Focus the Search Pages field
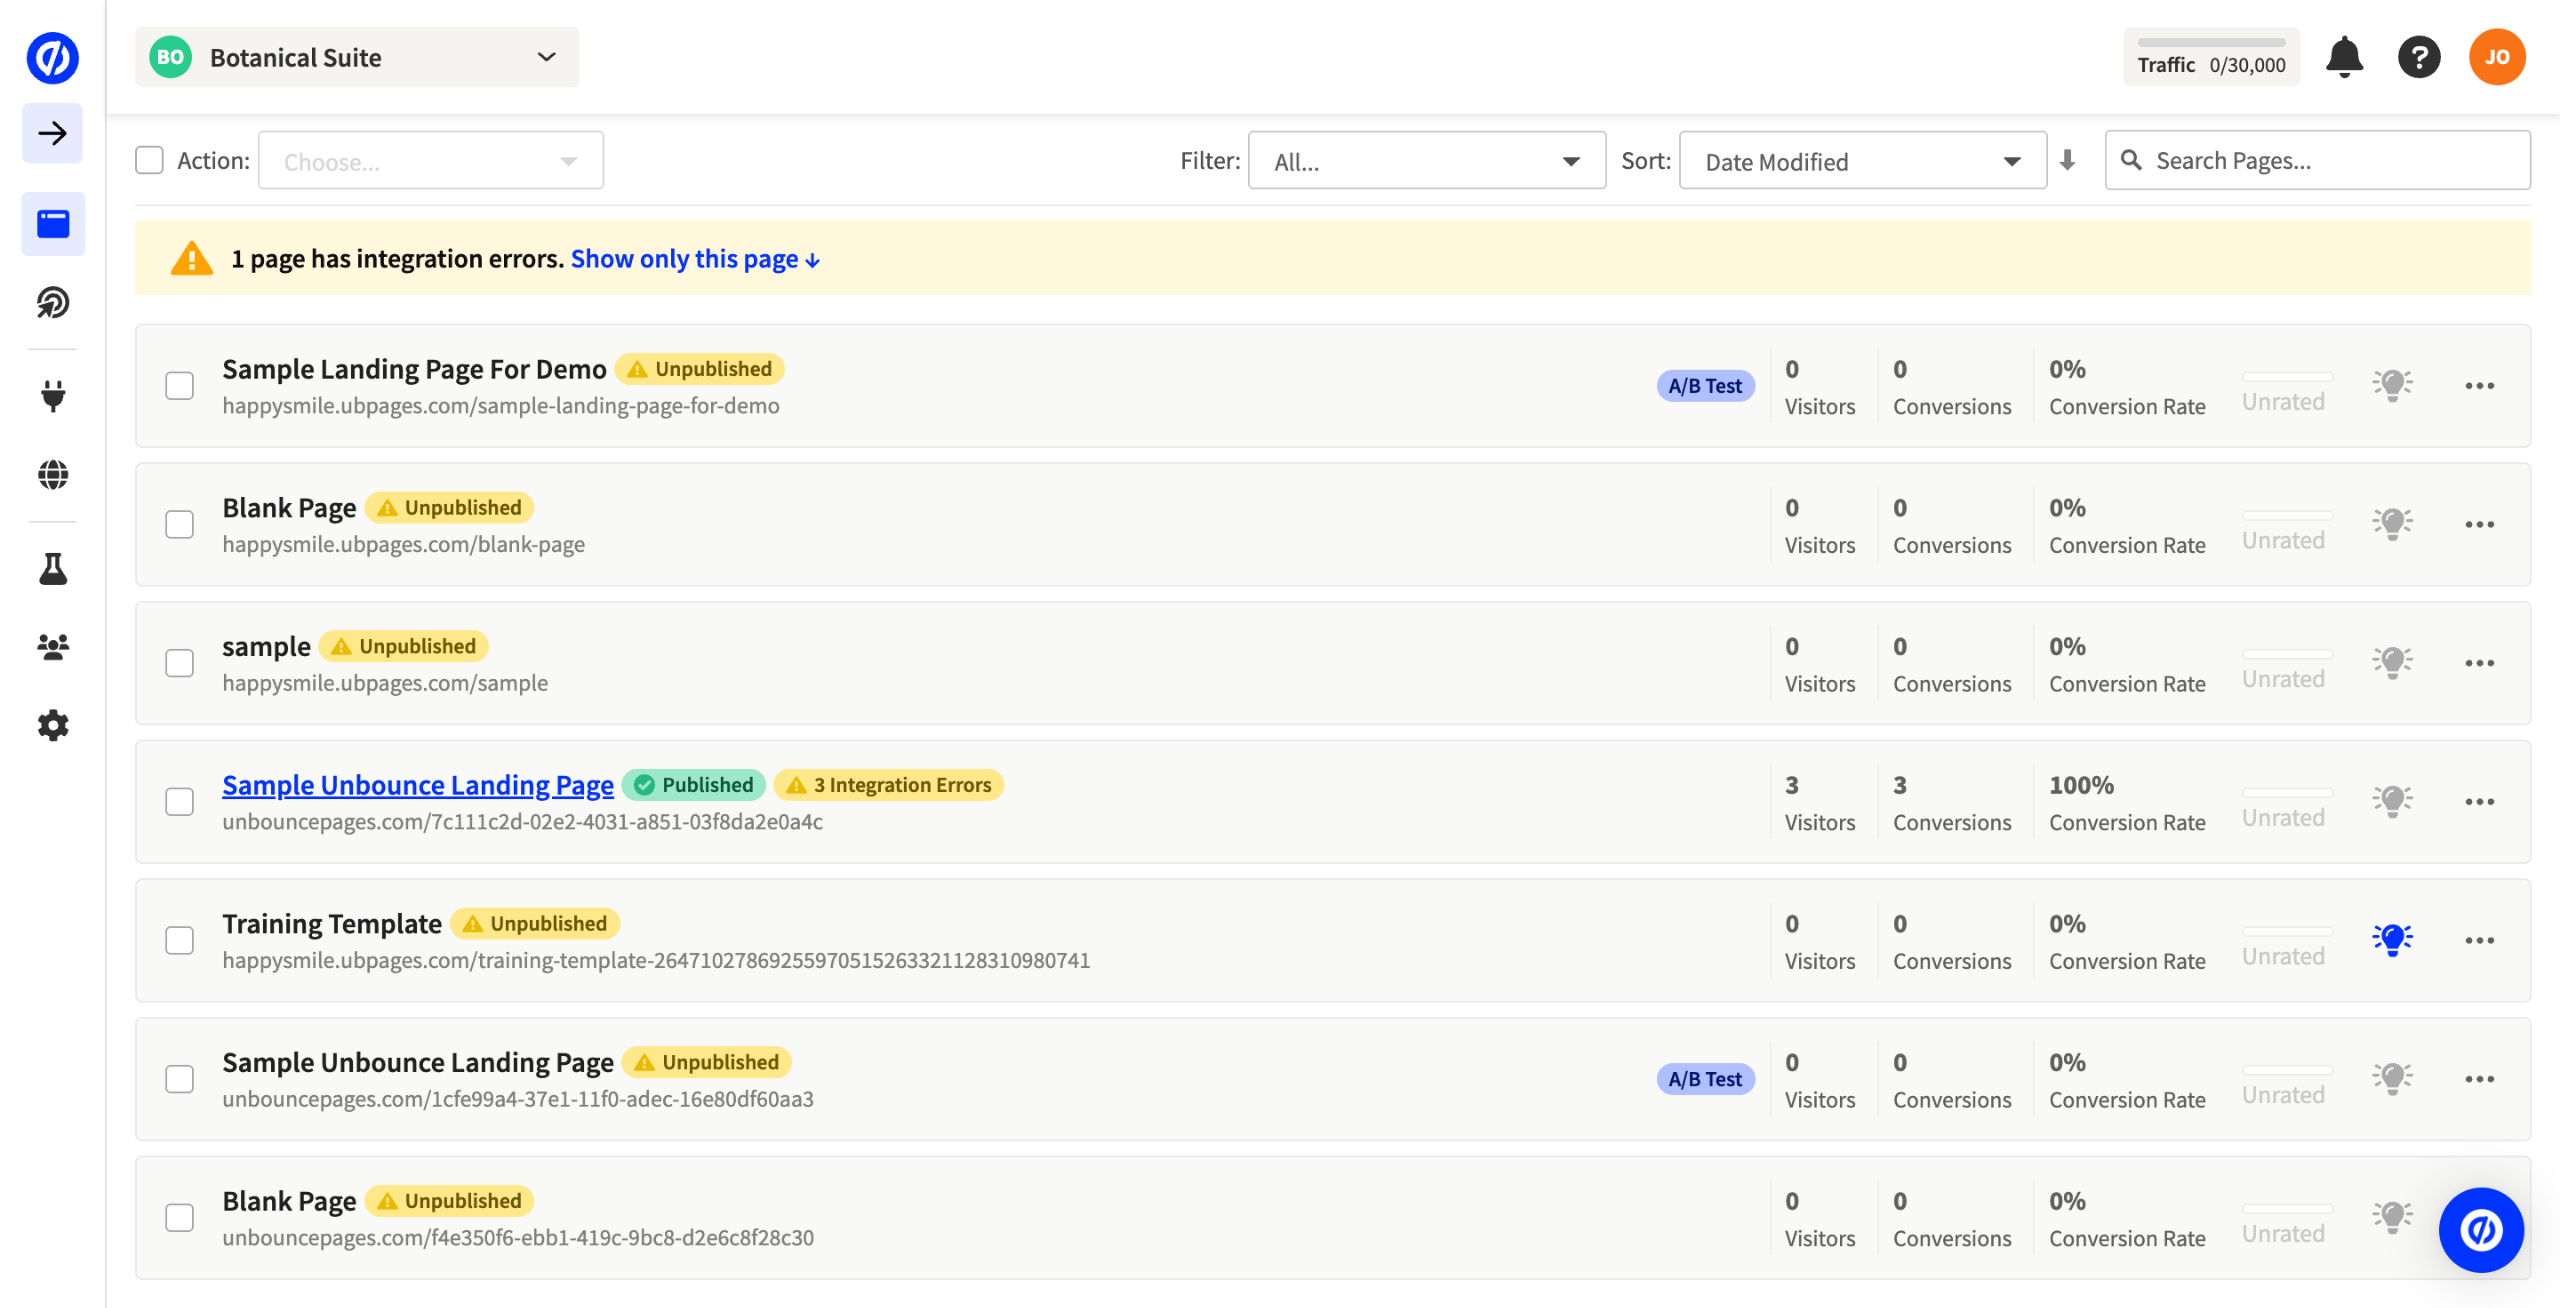2560x1308 pixels. point(2317,160)
